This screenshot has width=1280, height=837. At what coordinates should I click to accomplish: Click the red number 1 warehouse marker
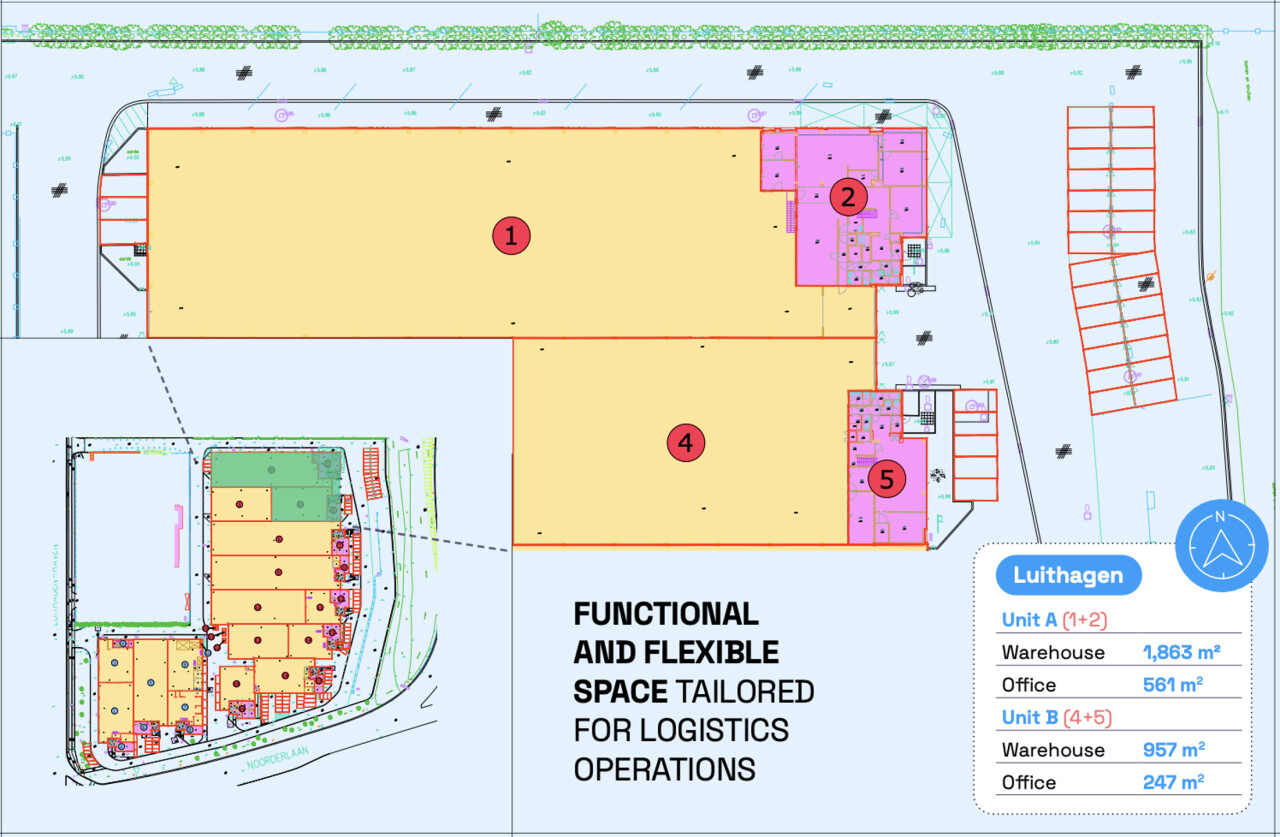pos(511,237)
